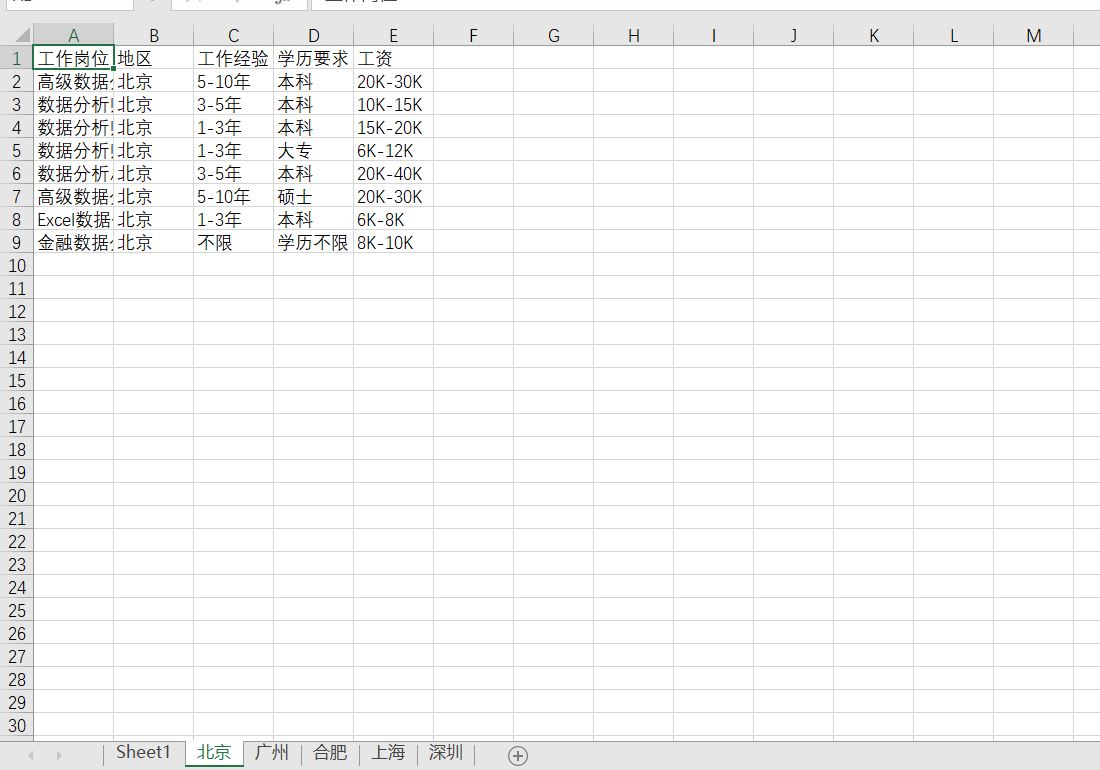Click cell A1 containing 工作岗位
The width and height of the screenshot is (1100, 770).
click(73, 58)
